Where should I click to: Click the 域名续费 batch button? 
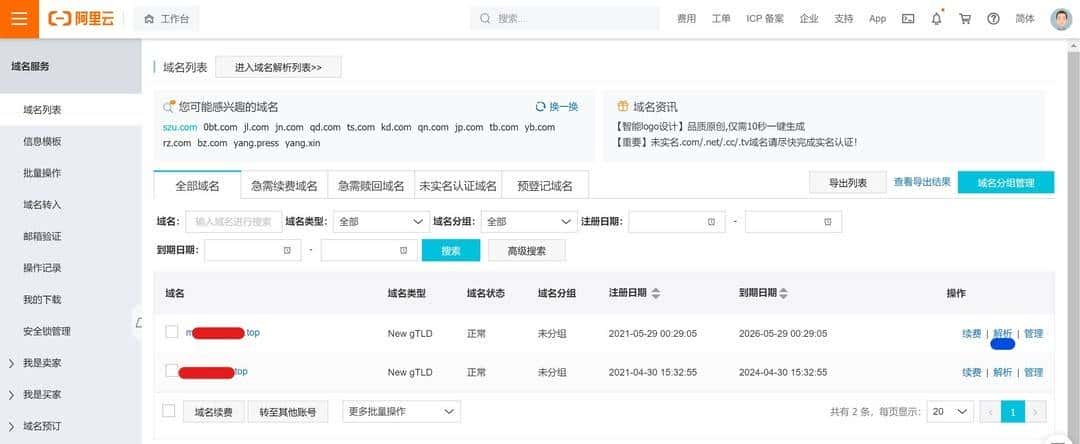tap(214, 412)
